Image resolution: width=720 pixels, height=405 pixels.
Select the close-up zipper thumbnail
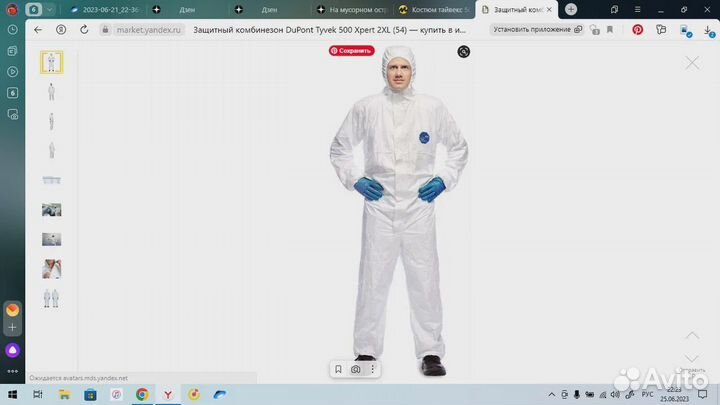[51, 269]
